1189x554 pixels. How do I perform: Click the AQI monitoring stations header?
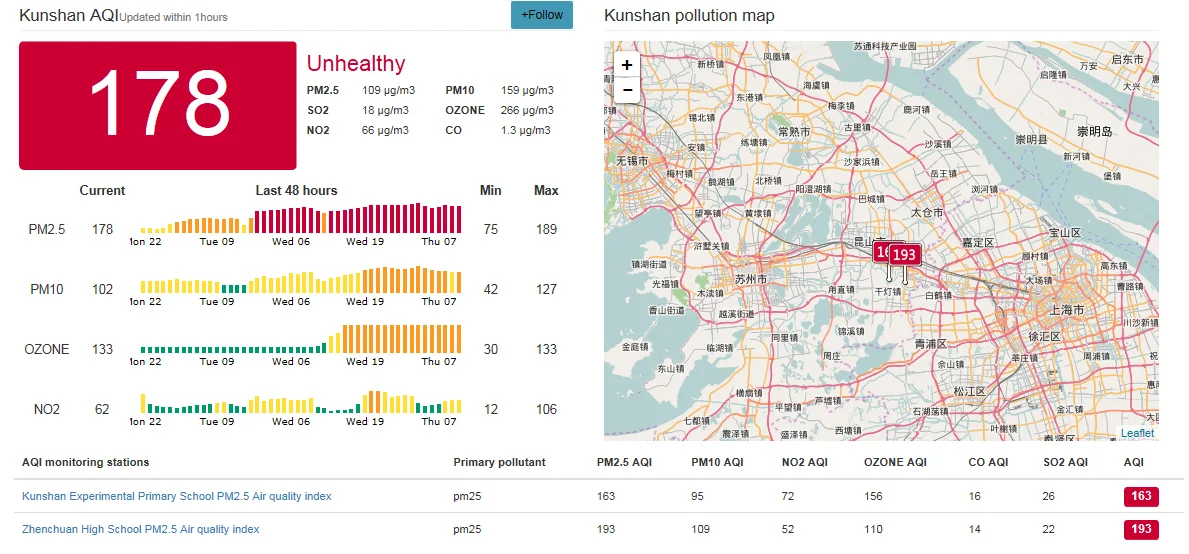85,462
